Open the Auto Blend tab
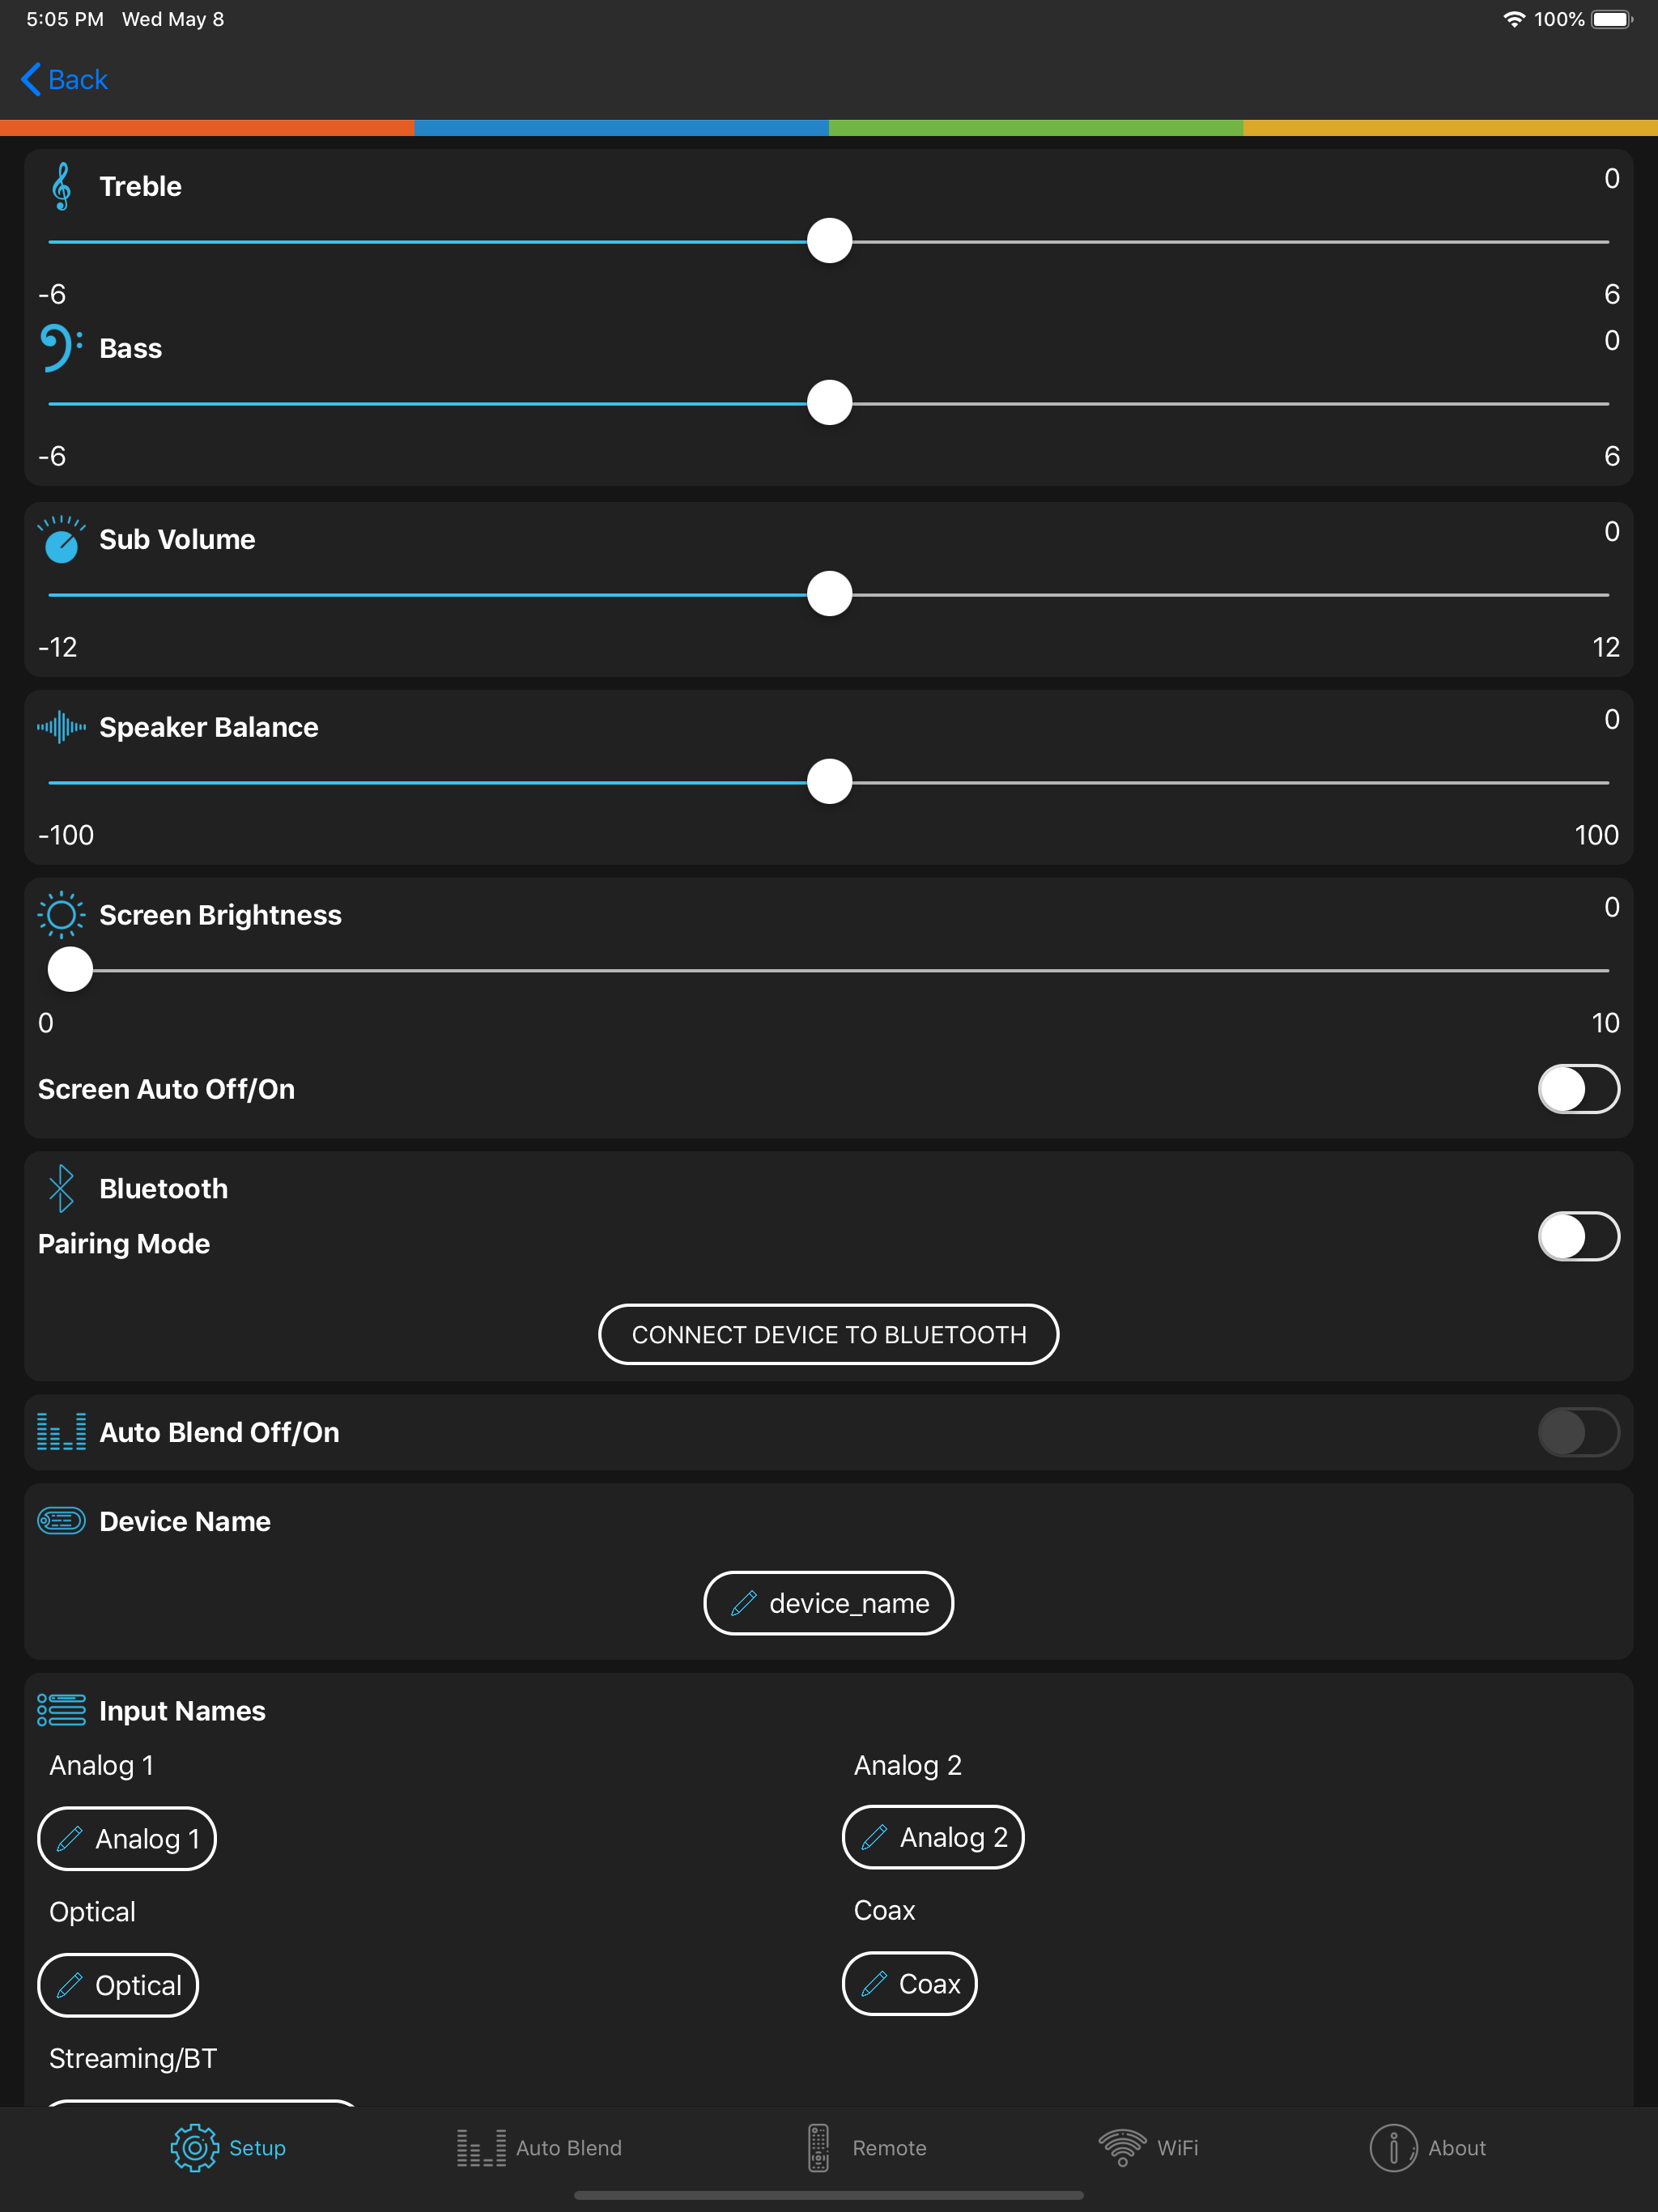 tap(539, 2147)
